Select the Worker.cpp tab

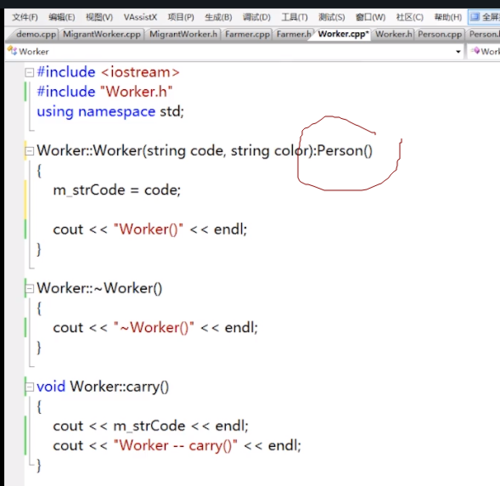pyautogui.click(x=343, y=34)
